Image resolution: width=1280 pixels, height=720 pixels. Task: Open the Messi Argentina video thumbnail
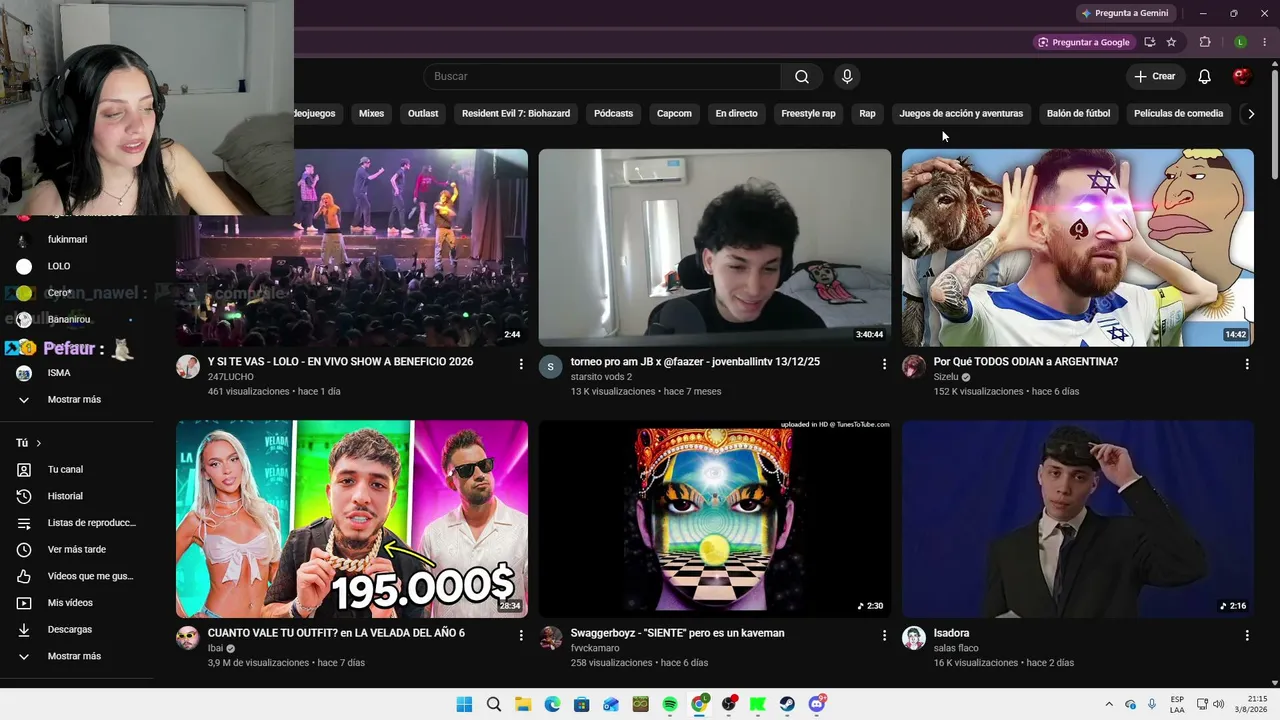pos(1078,248)
